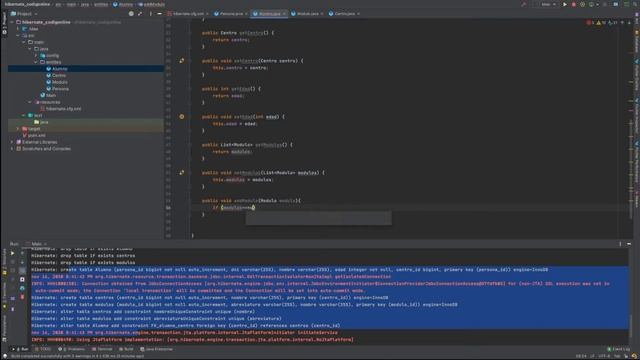640x360 pixels.
Task: Rerun Main from Run panel toolbar
Action: pyautogui.click(x=12, y=253)
